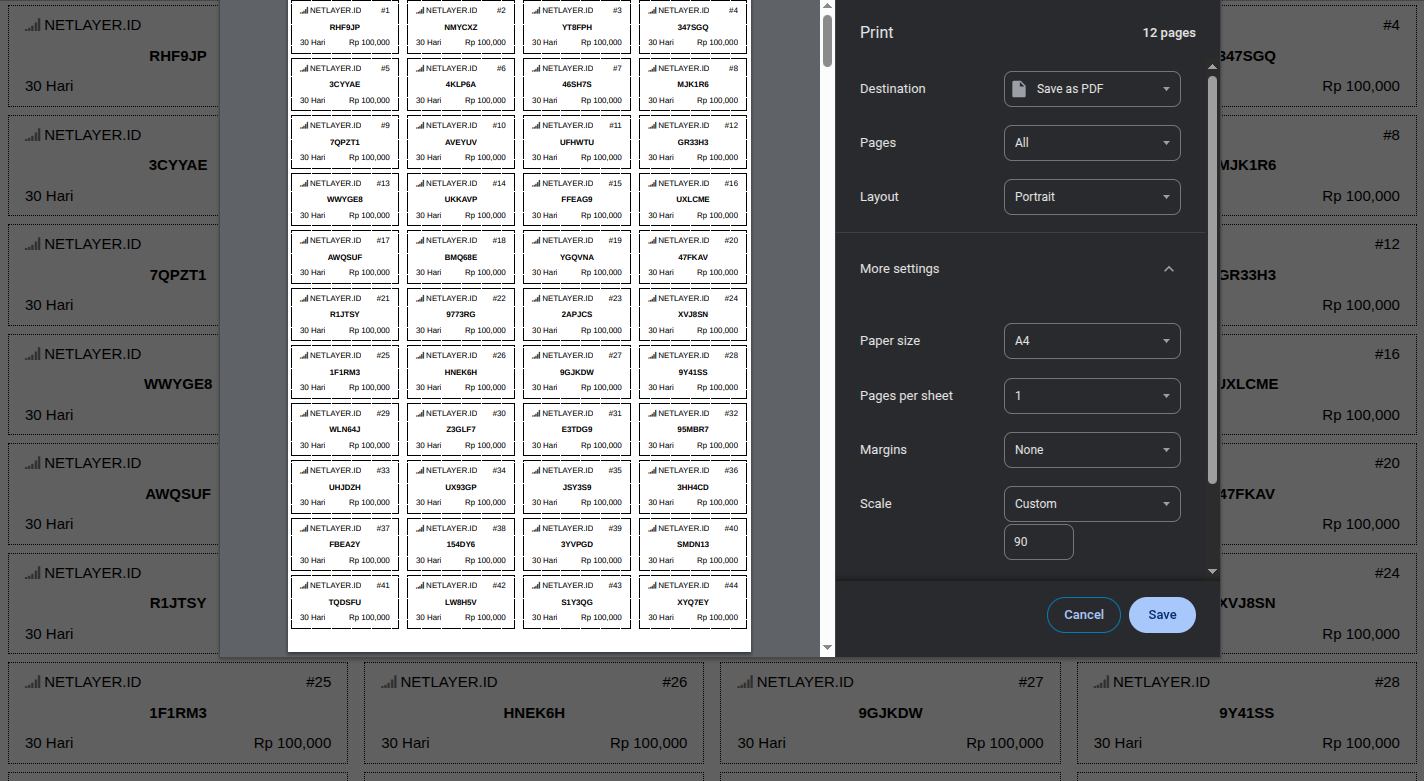Screen dimensions: 1424x781
Task: Click the Save button
Action: pyautogui.click(x=1162, y=615)
